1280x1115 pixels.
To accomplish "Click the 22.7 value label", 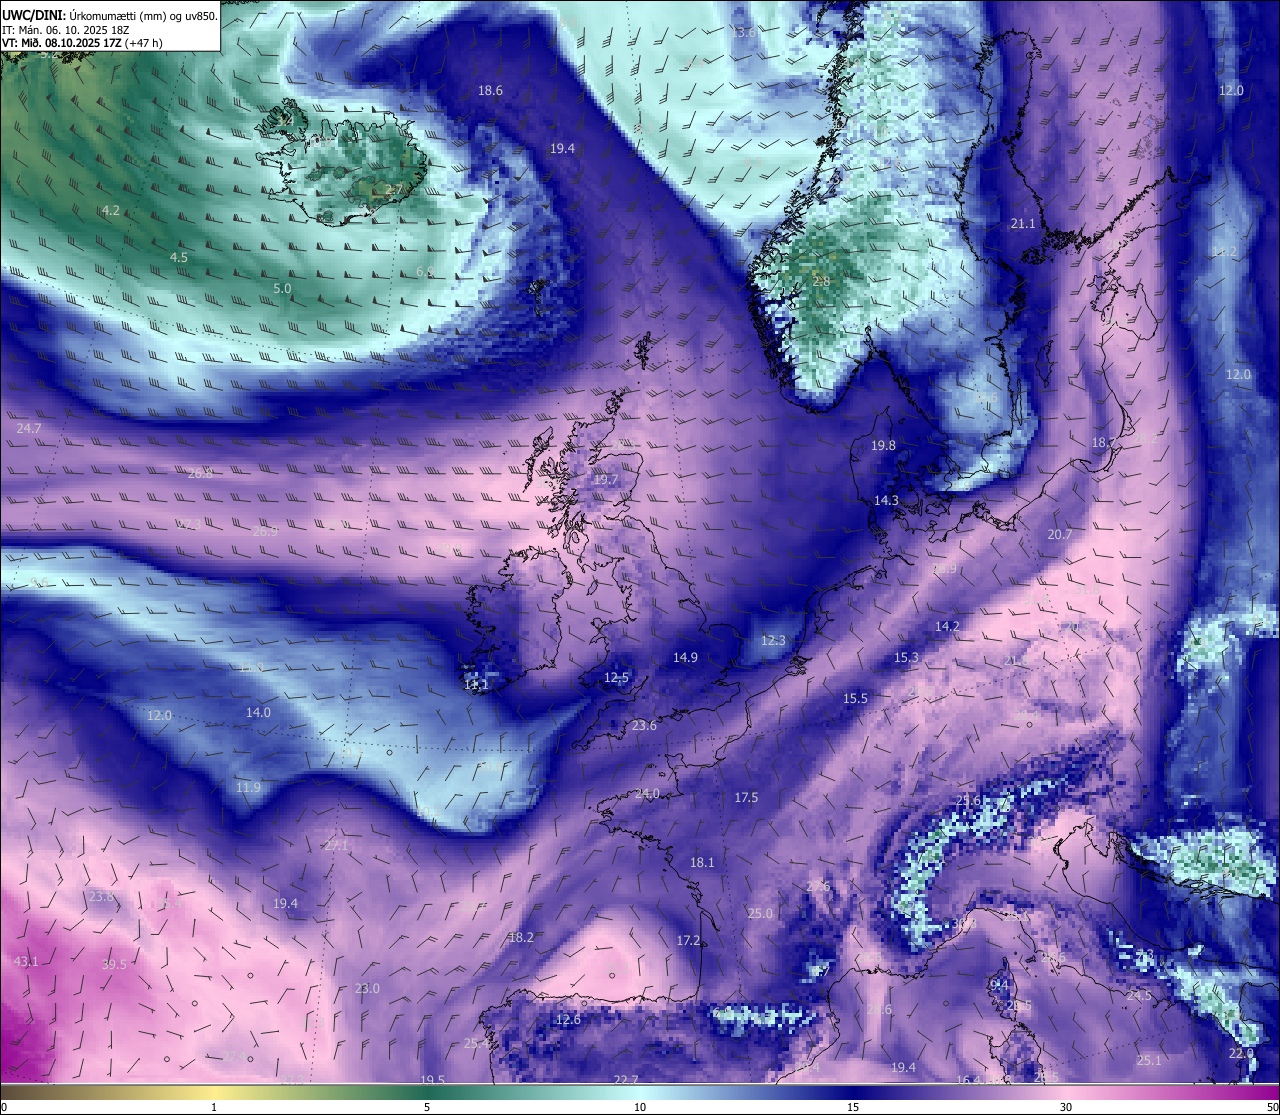I will (626, 1080).
